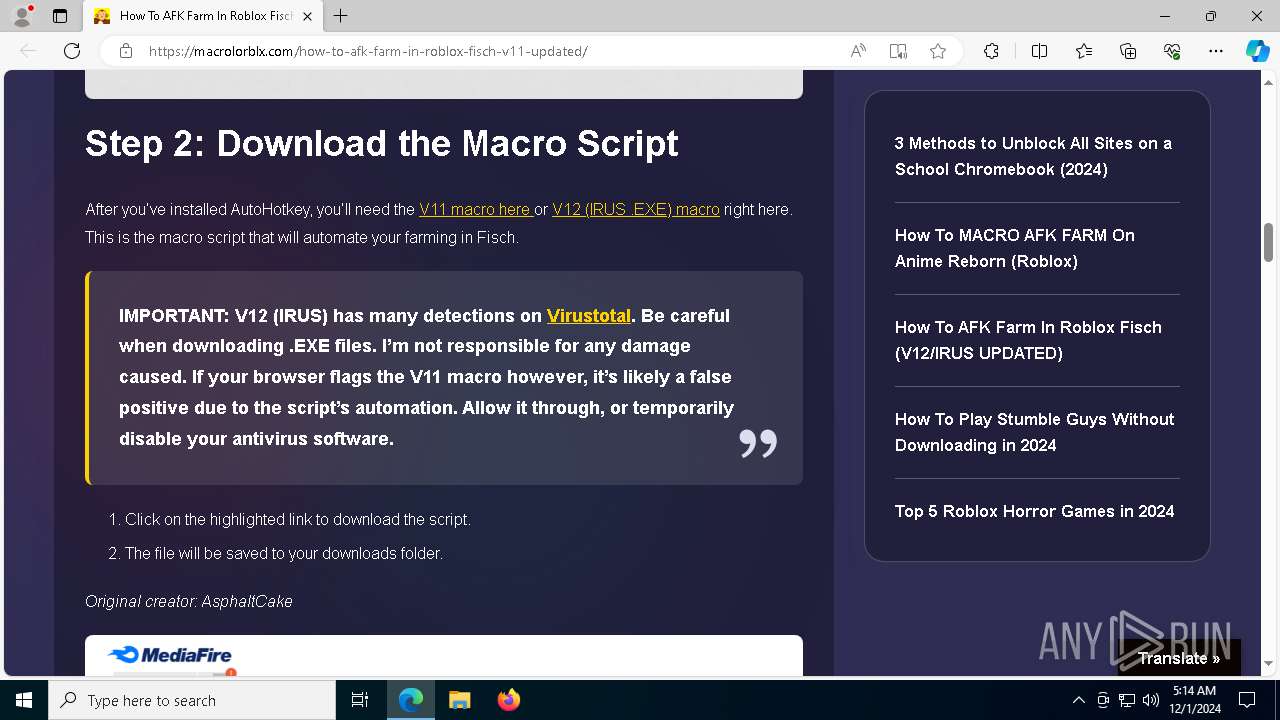Open How To Play Stumble Guys article
The height and width of the screenshot is (720, 1280).
[x=1035, y=432]
